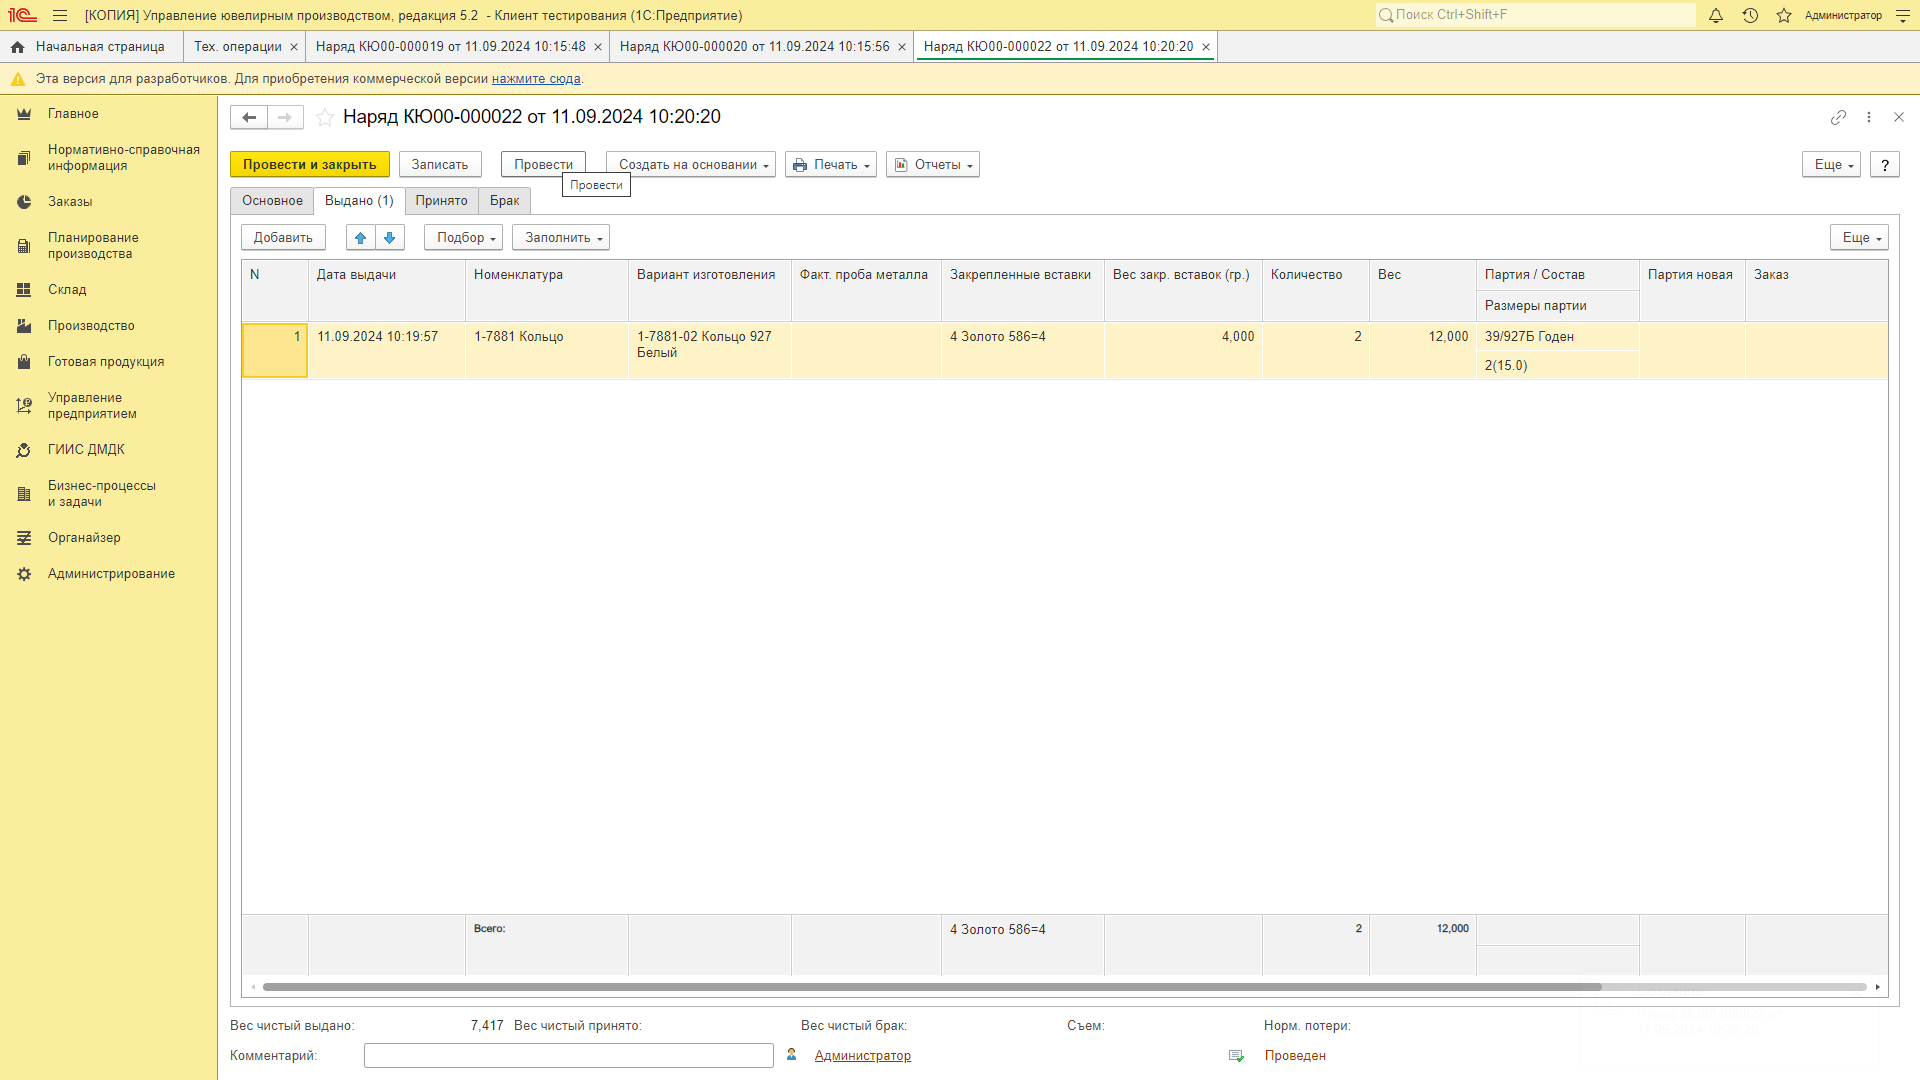Switch to Брак tab

(505, 201)
